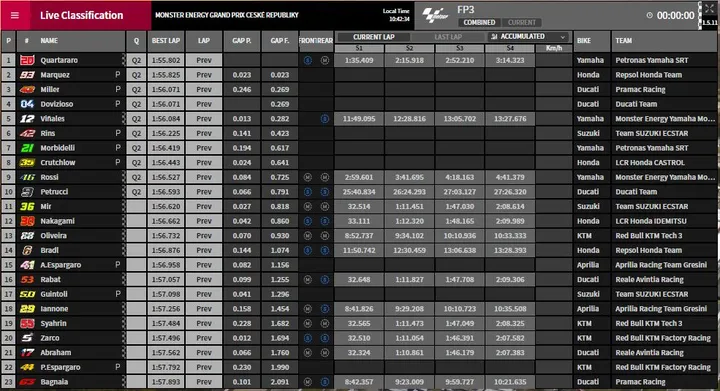Image resolution: width=720 pixels, height=391 pixels.
Task: Sort by the GAP P. column header
Action: point(242,41)
